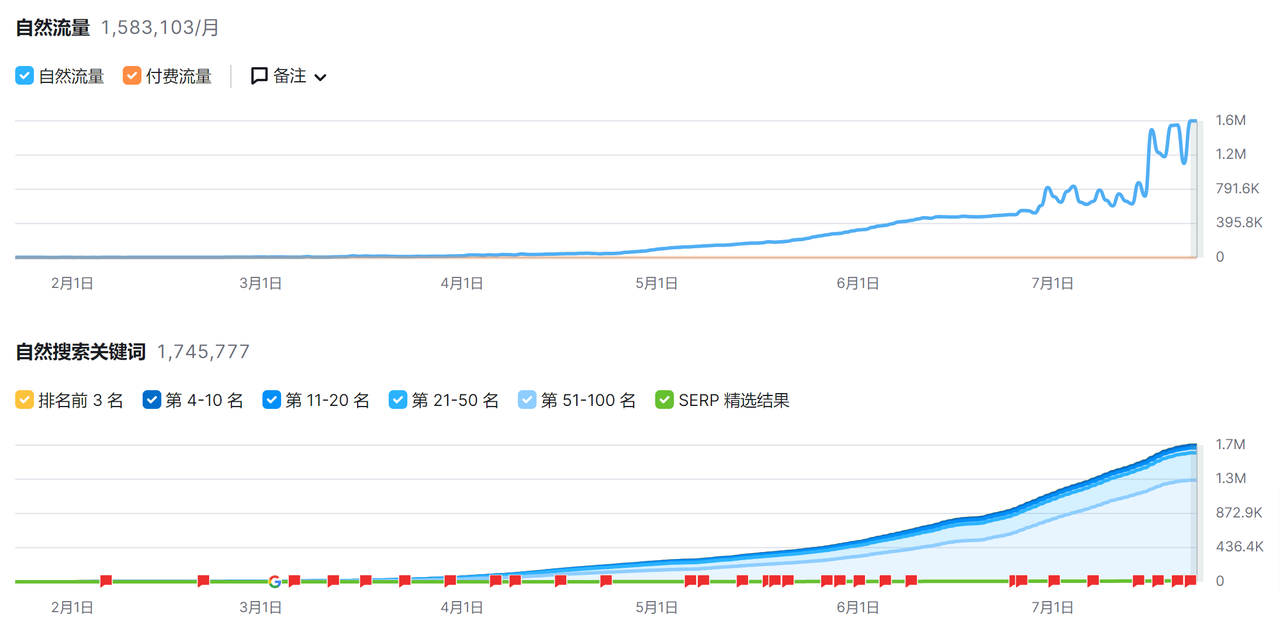The width and height of the screenshot is (1280, 625).
Task: Open red flag immediately right of Google marker
Action: [294, 581]
